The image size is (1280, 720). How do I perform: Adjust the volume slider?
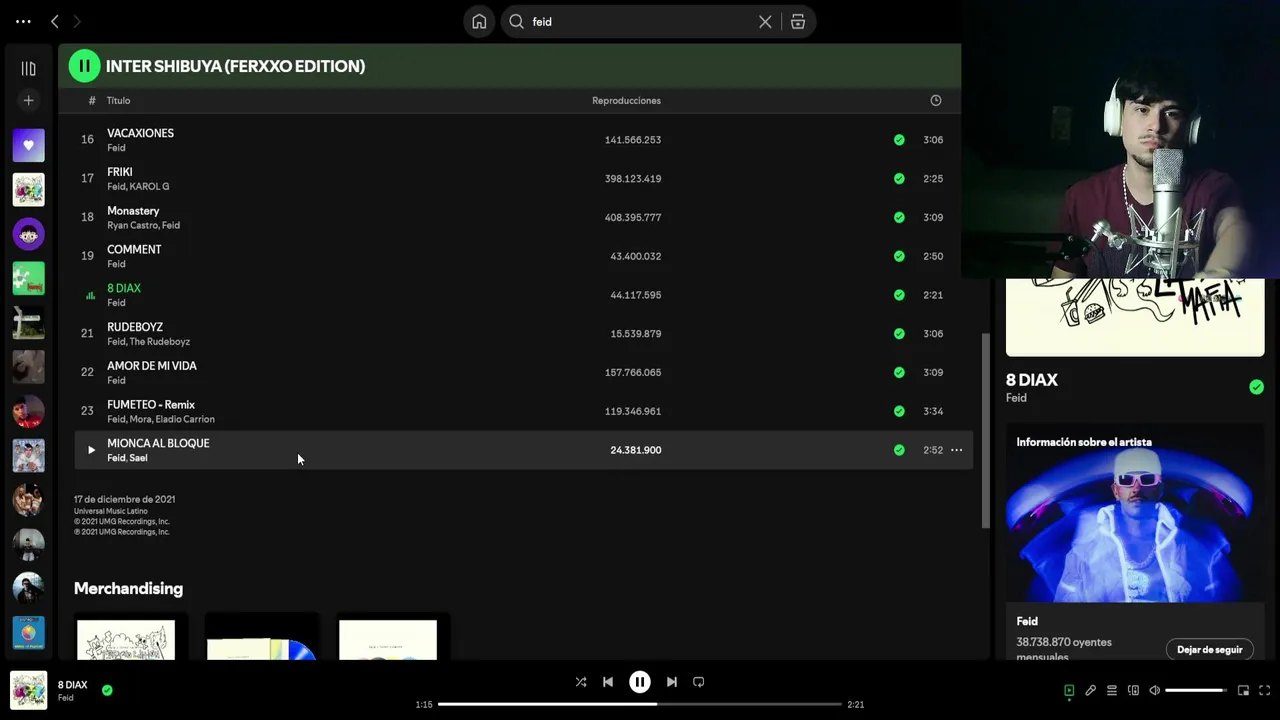1196,690
